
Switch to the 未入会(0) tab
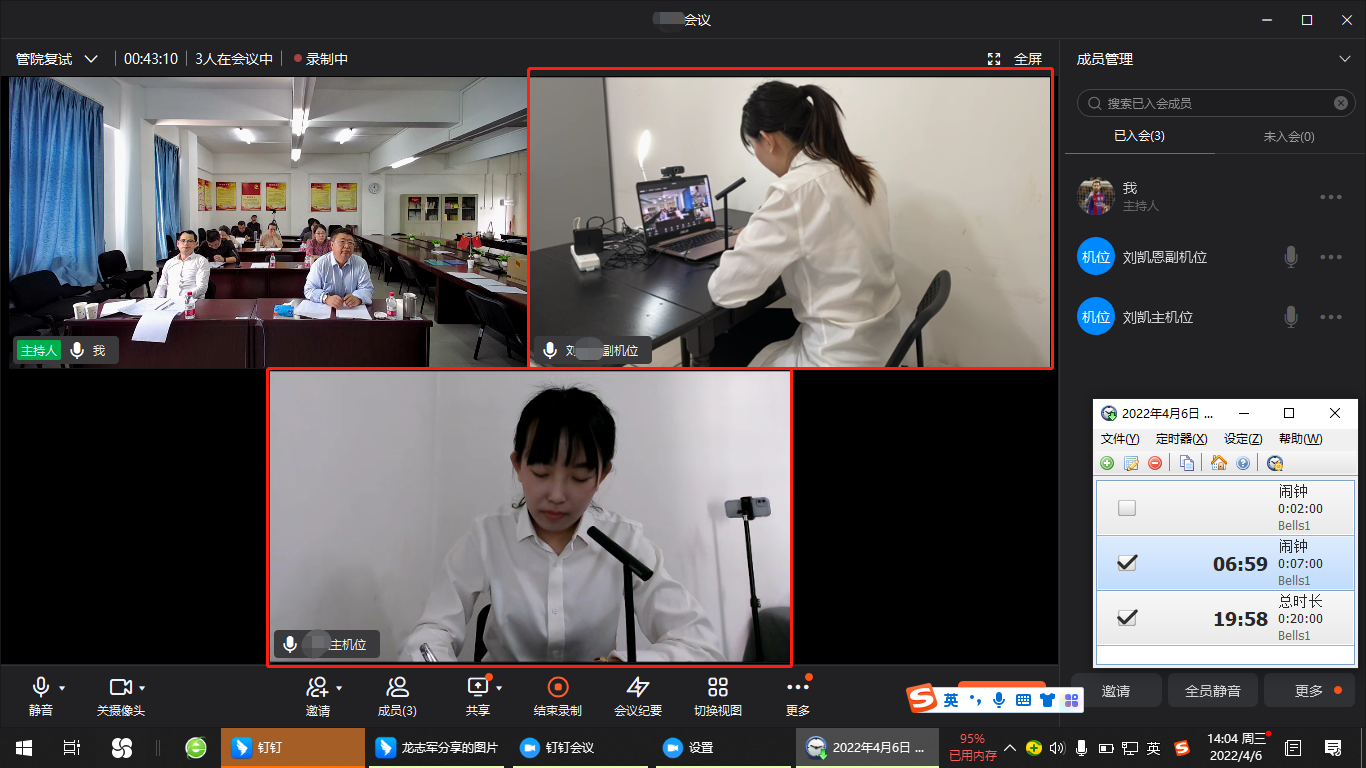pos(1289,136)
